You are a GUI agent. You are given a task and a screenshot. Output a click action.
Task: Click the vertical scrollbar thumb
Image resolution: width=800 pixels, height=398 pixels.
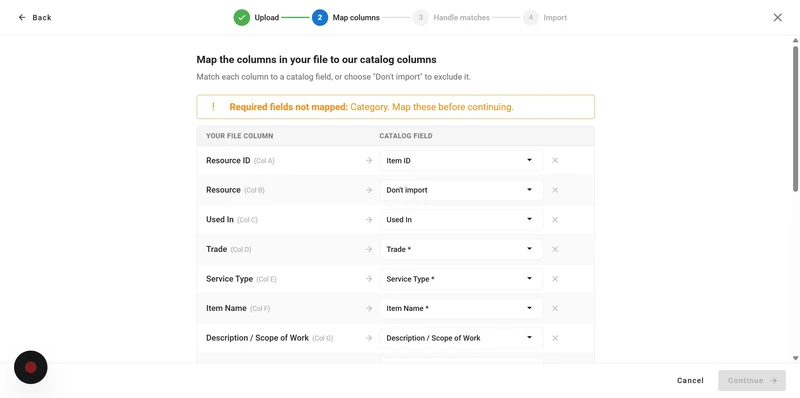coord(795,118)
